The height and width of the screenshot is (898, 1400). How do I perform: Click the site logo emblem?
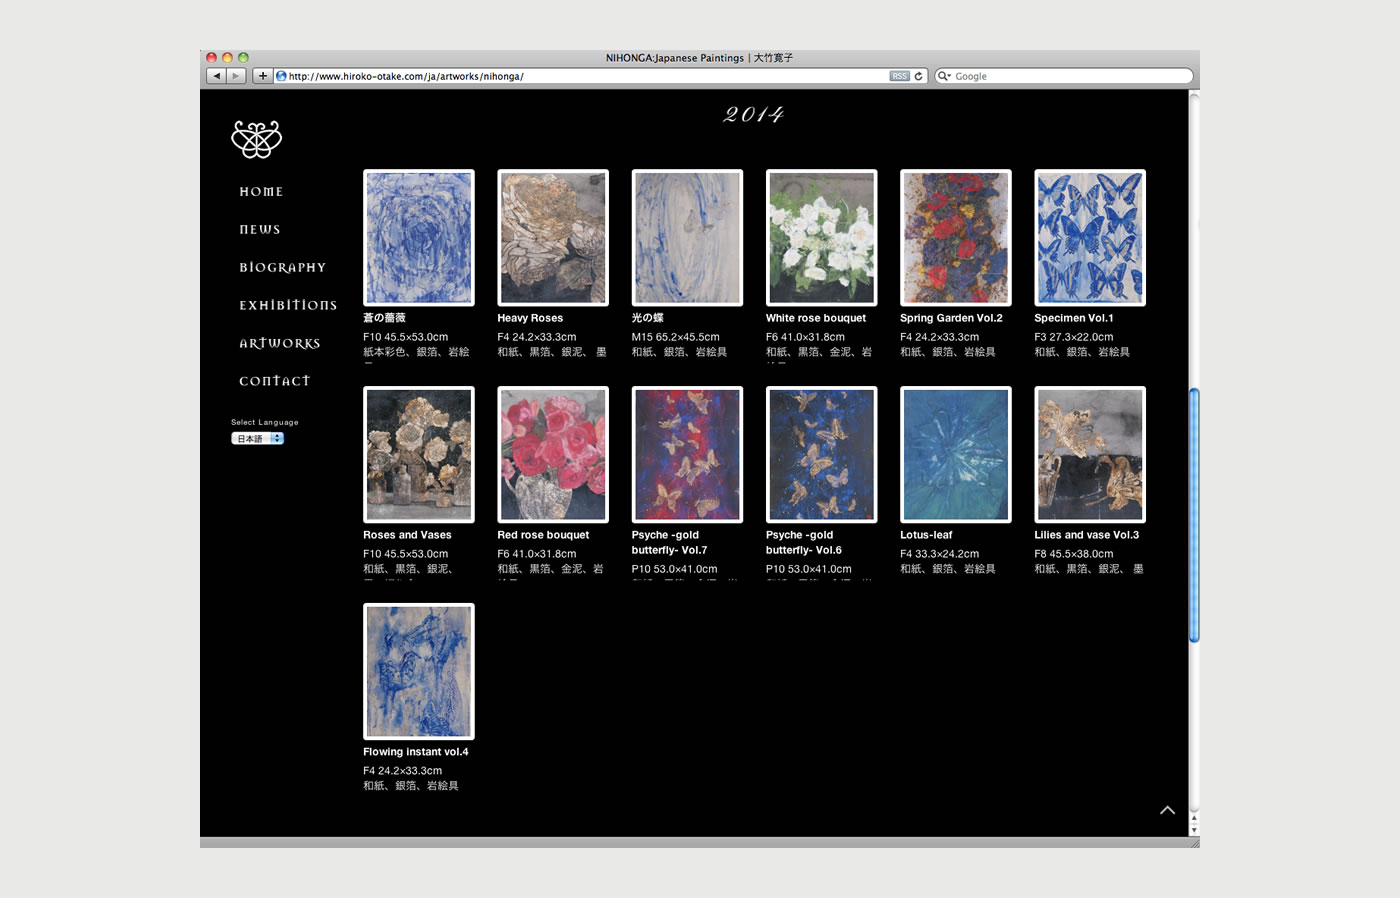coord(257,139)
